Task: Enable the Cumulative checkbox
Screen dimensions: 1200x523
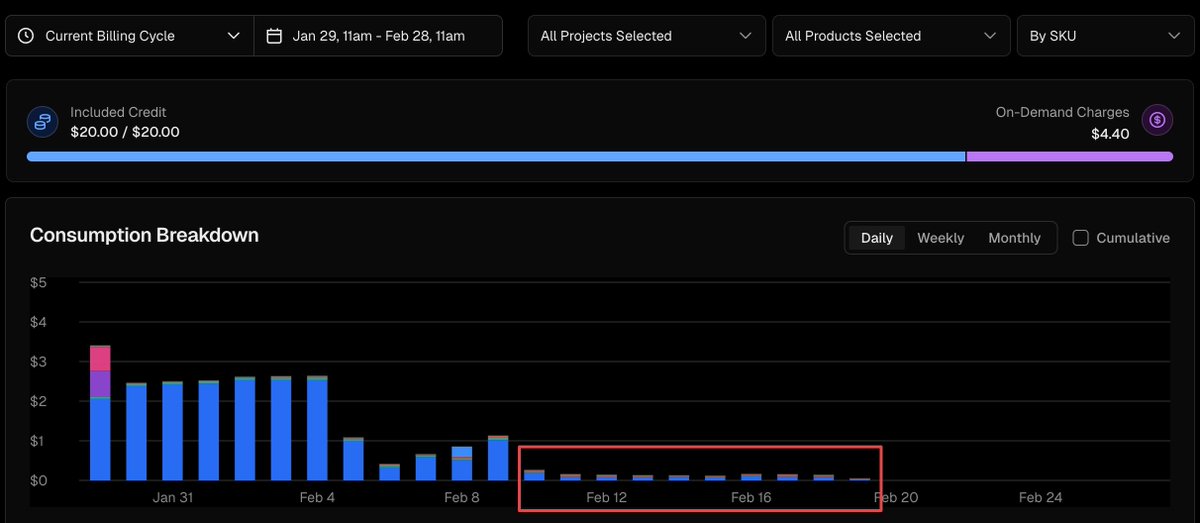Action: point(1080,238)
